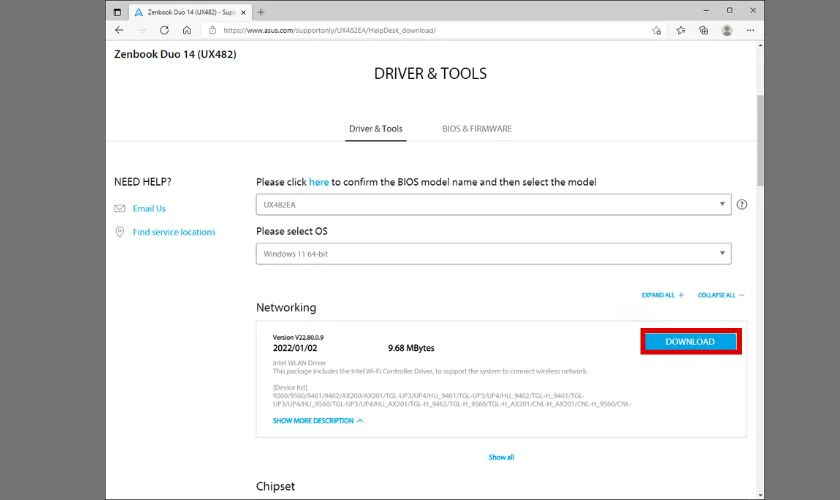Click the 'here' BIOS model link
840x500 pixels.
(x=319, y=182)
